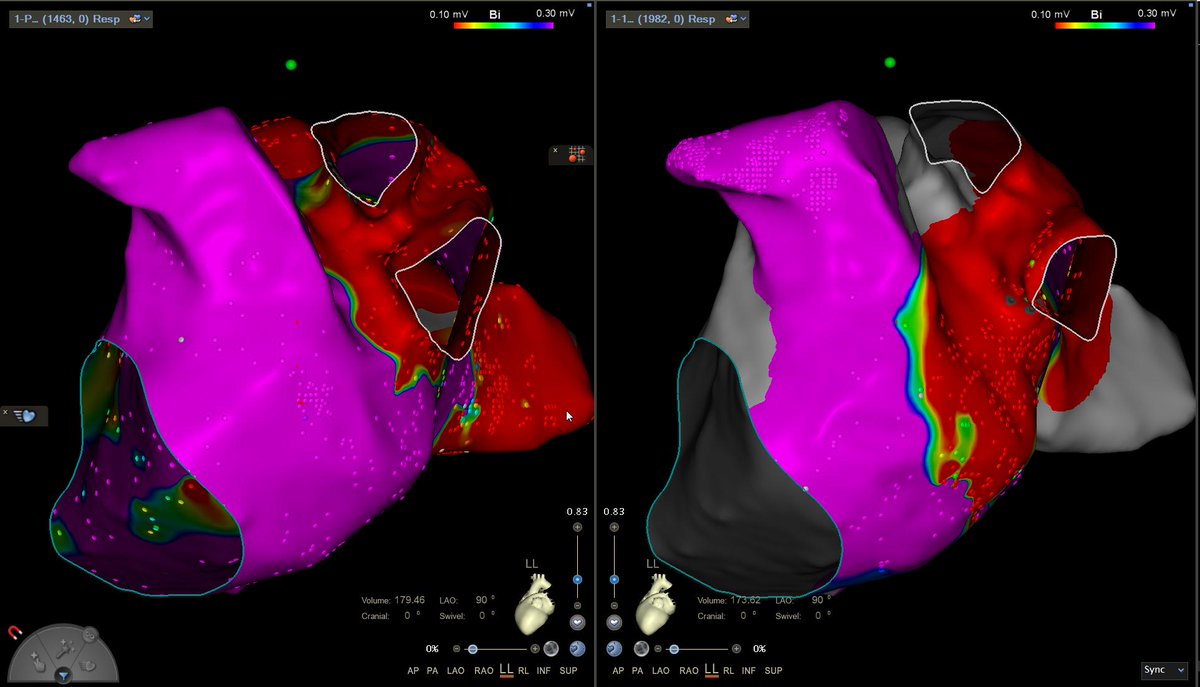Decrease zoom with right map vertical minus
The image size is (1200, 687).
pos(614,606)
